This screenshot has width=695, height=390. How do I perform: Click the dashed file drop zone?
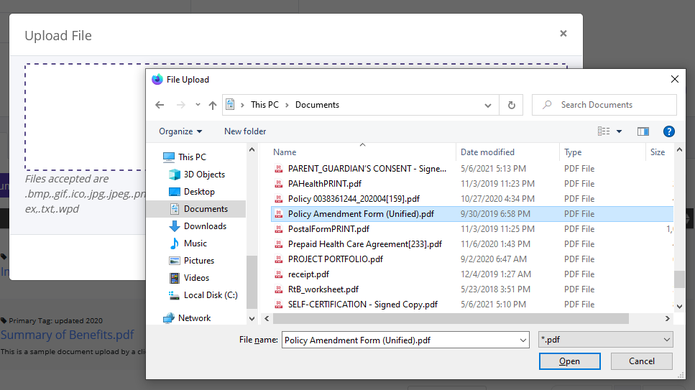tap(85, 117)
